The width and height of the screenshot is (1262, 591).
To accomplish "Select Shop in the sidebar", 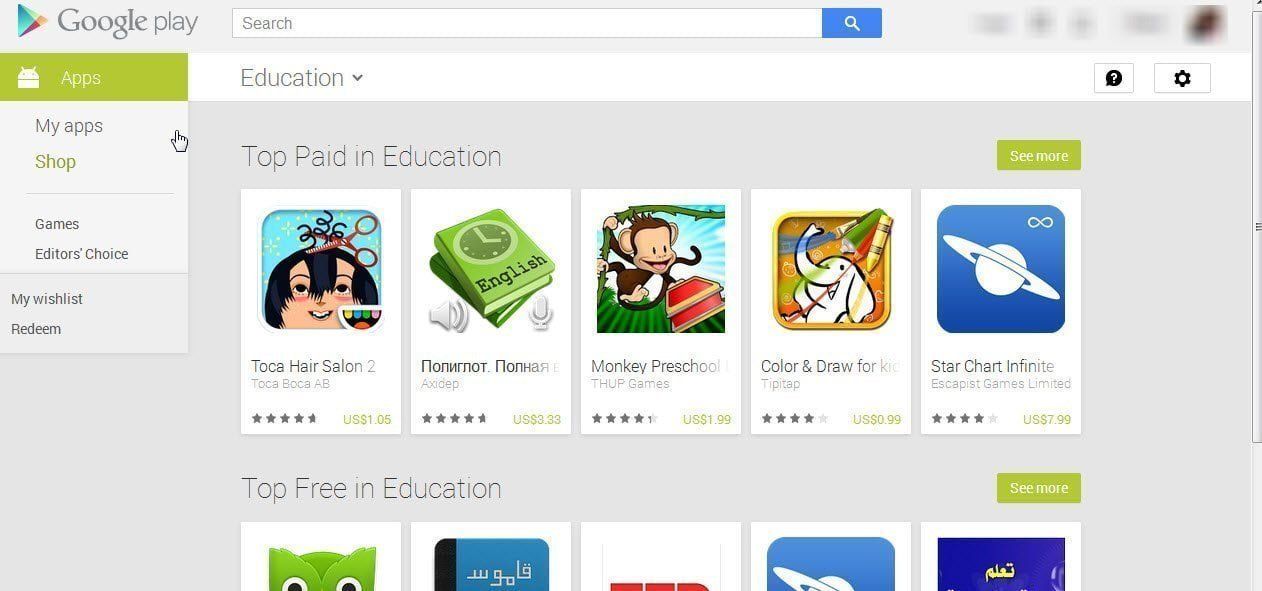I will tap(55, 162).
